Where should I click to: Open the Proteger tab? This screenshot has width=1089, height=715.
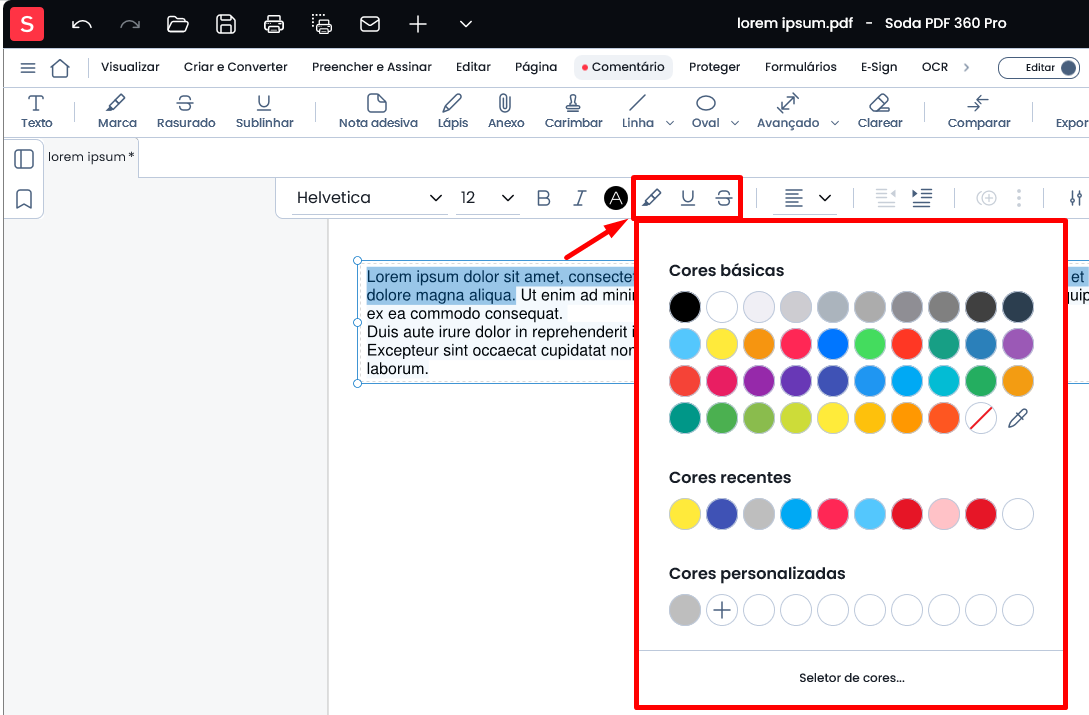click(x=714, y=67)
